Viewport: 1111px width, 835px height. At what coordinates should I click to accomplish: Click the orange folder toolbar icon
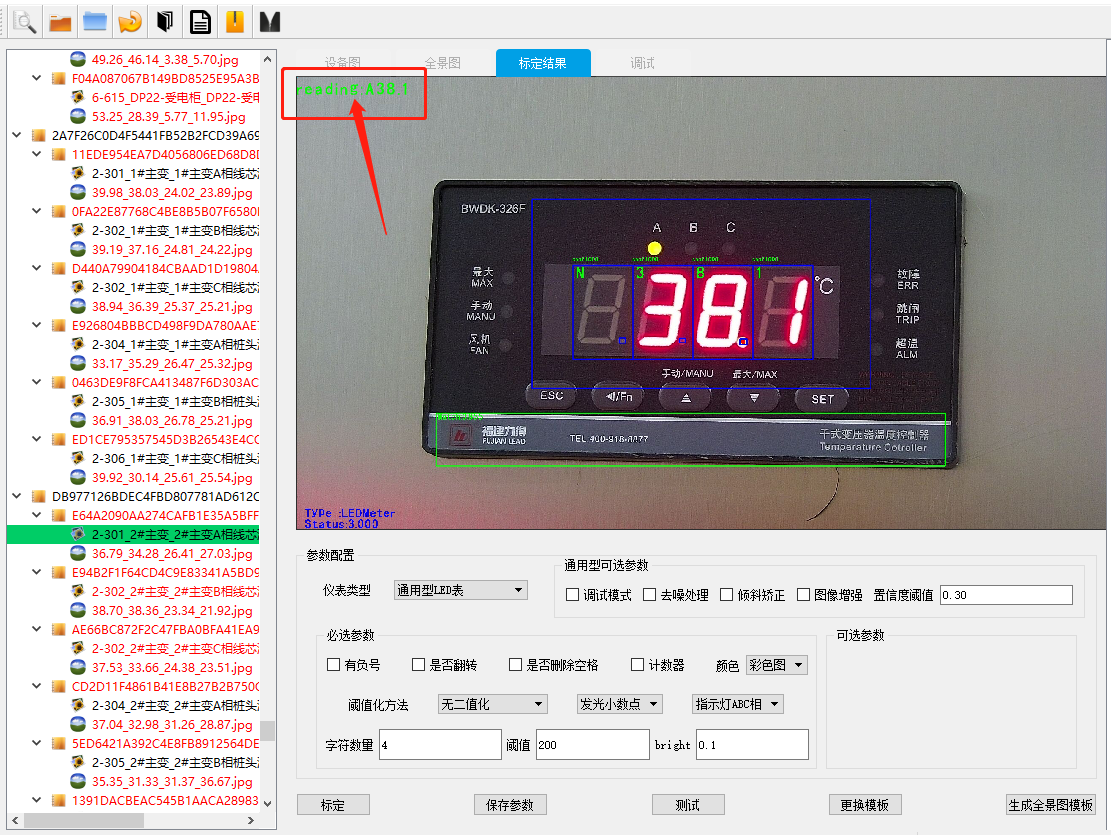coord(60,22)
